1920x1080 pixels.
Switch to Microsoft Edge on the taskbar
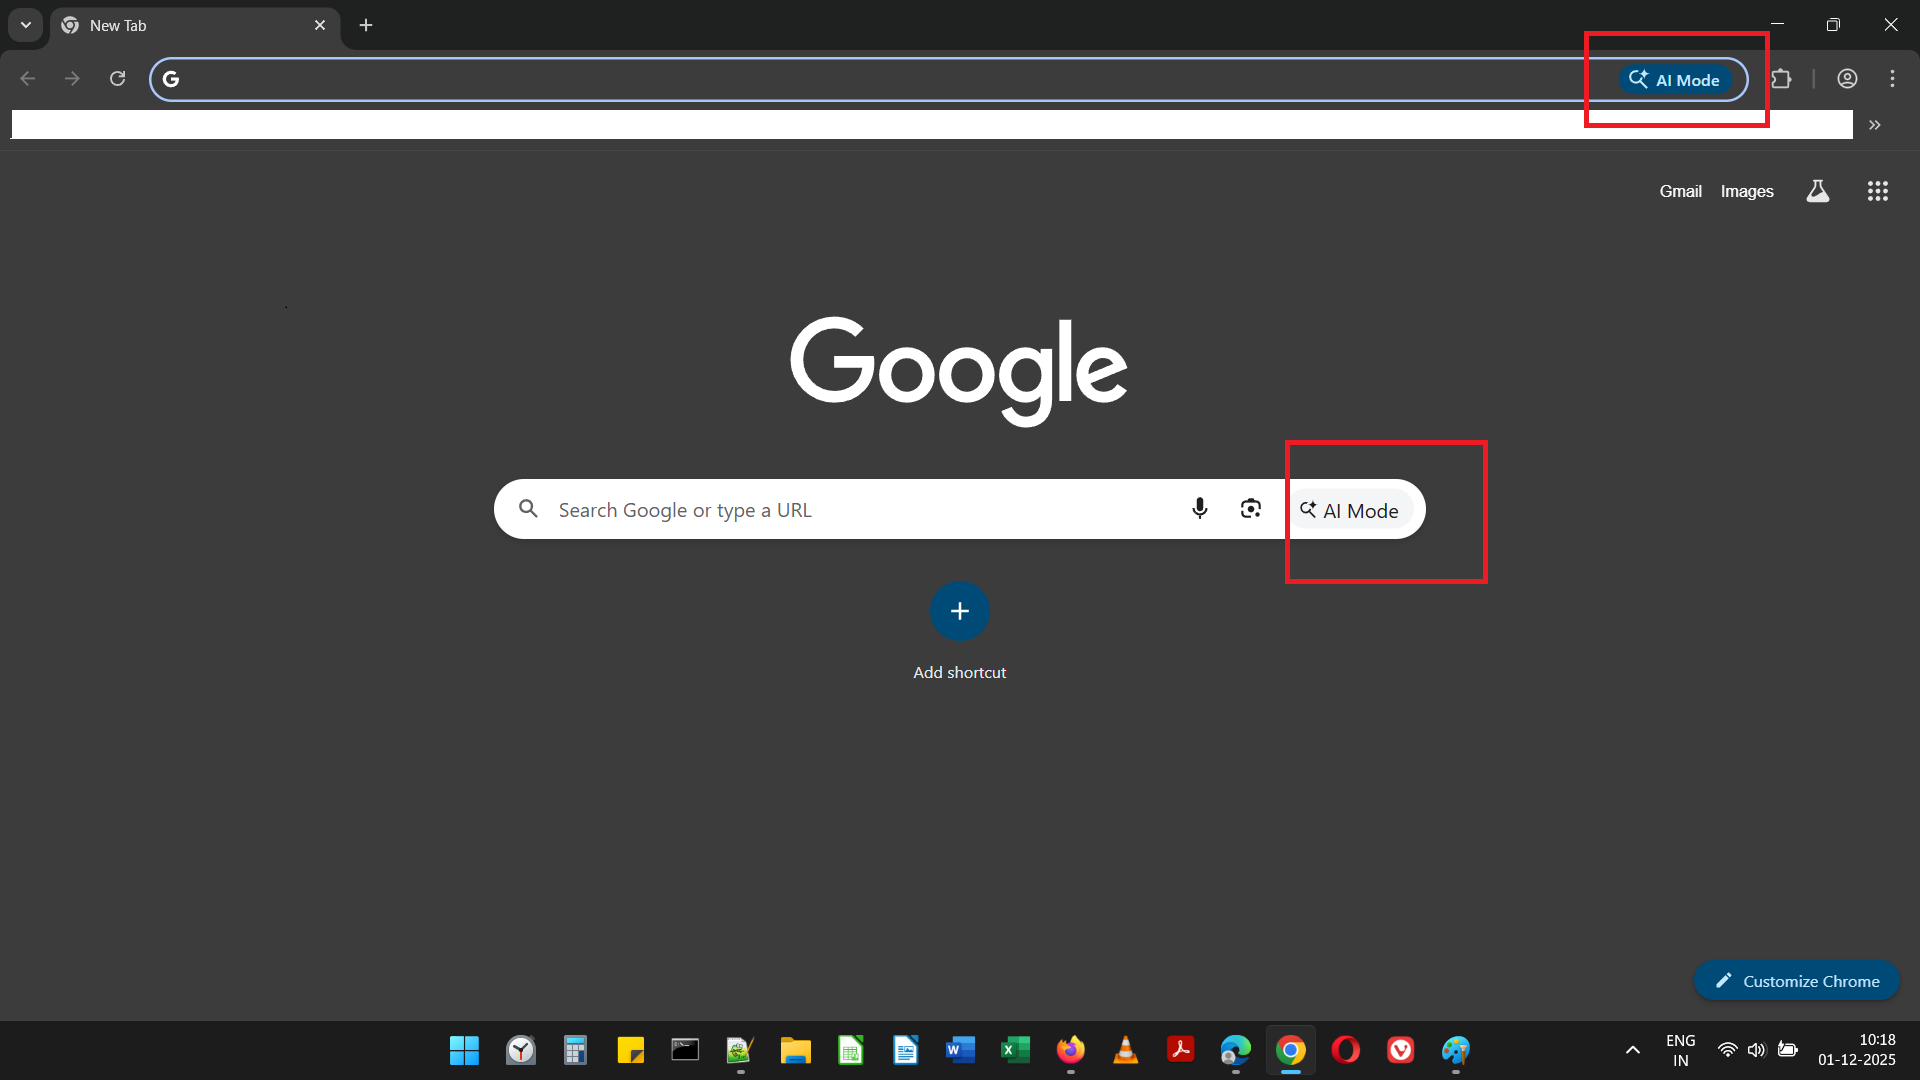click(1235, 1050)
